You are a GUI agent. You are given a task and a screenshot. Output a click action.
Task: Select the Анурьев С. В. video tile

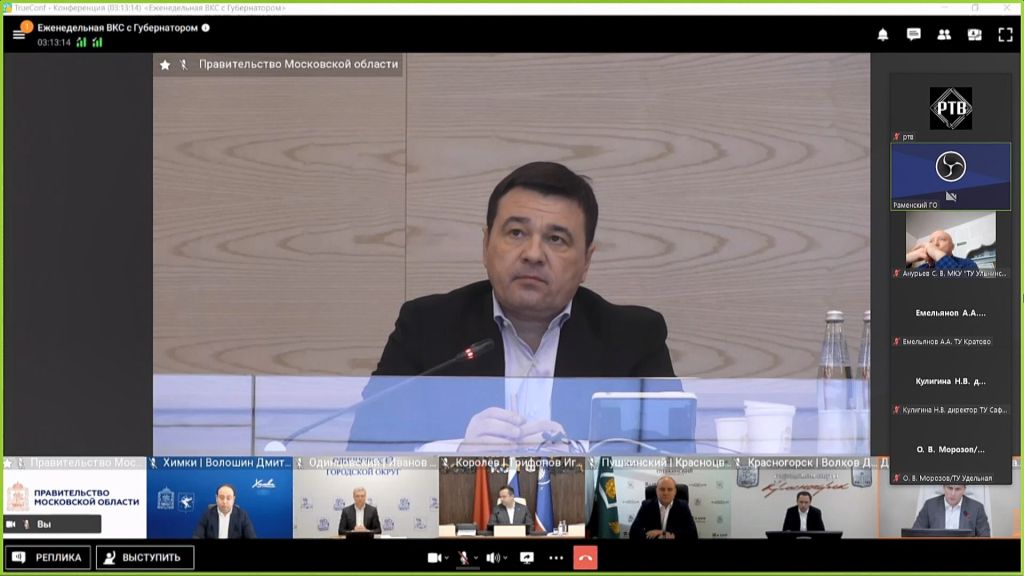(x=951, y=244)
